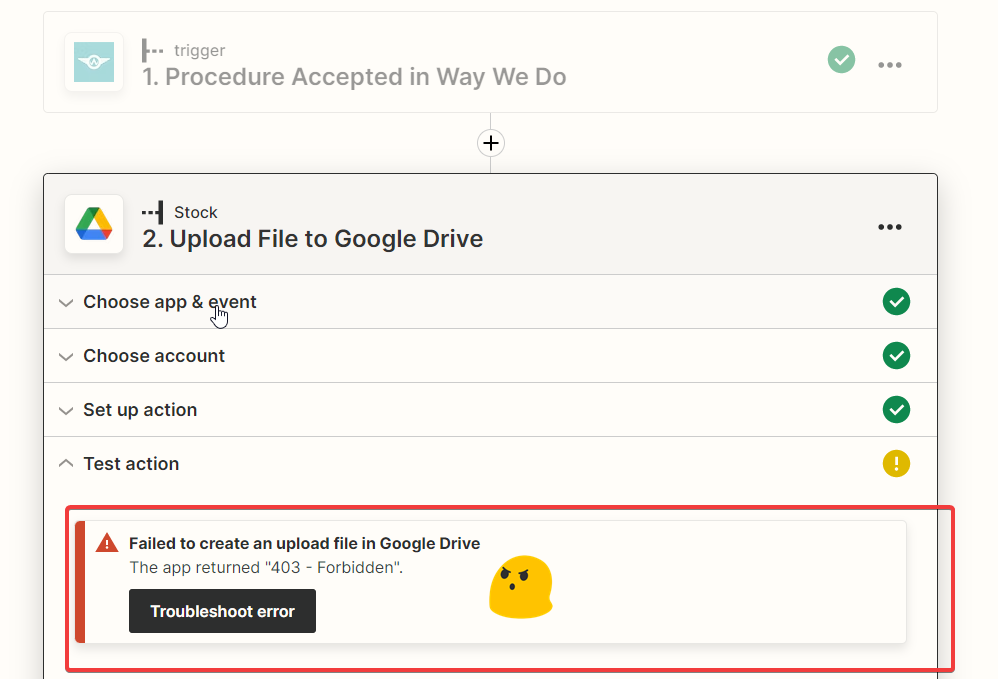This screenshot has height=679, width=998.
Task: Click the Way We Do app icon
Action: [94, 62]
